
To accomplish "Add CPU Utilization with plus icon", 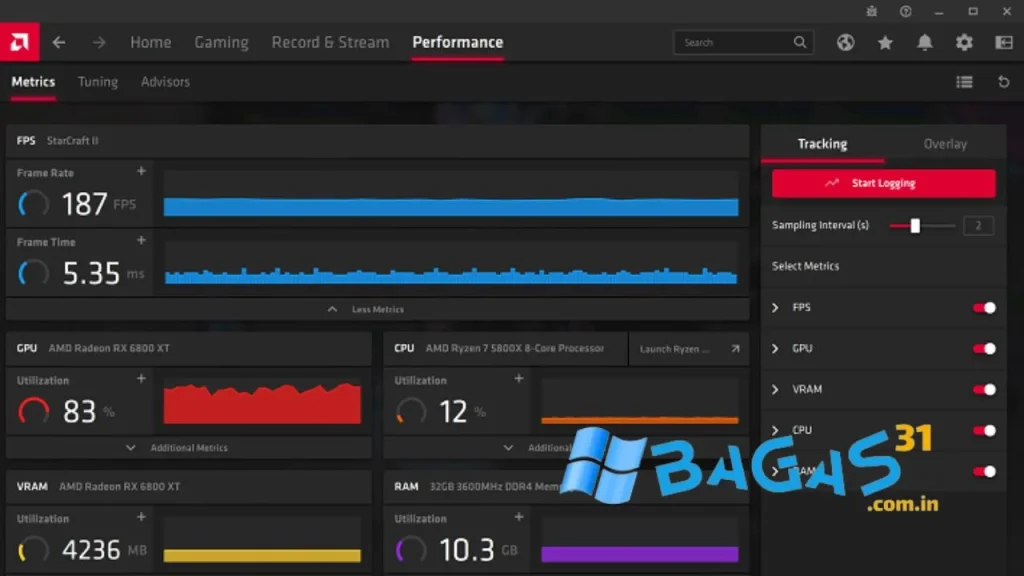I will click(x=519, y=378).
